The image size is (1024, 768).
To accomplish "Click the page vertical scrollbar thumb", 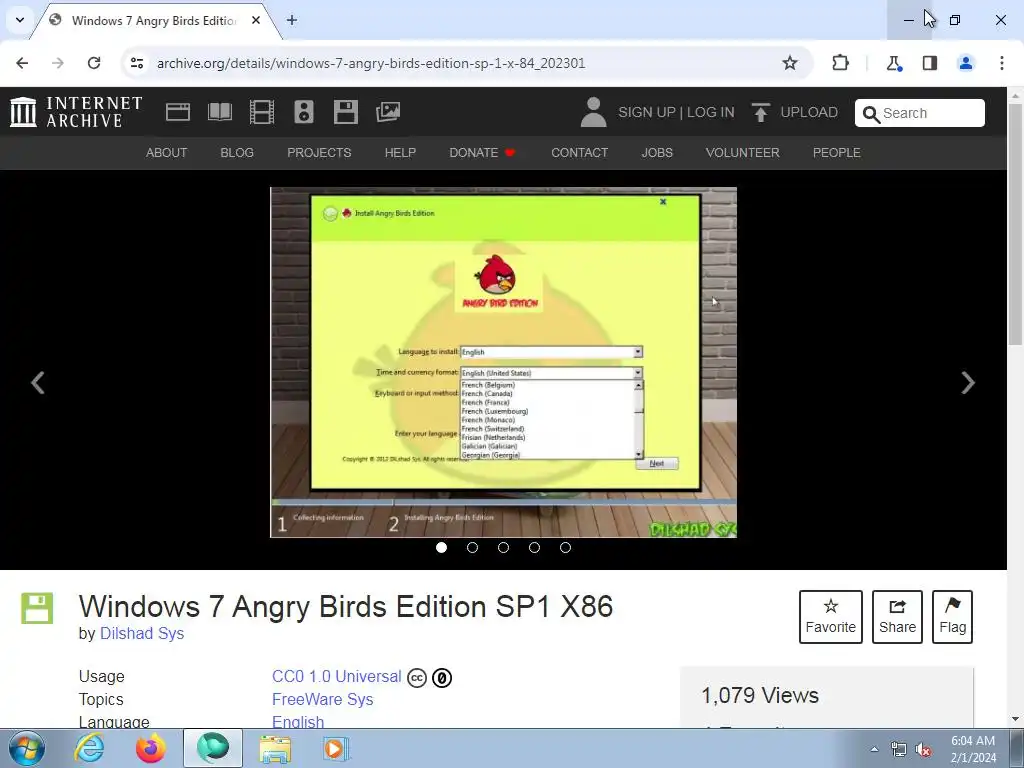I will (x=1016, y=222).
